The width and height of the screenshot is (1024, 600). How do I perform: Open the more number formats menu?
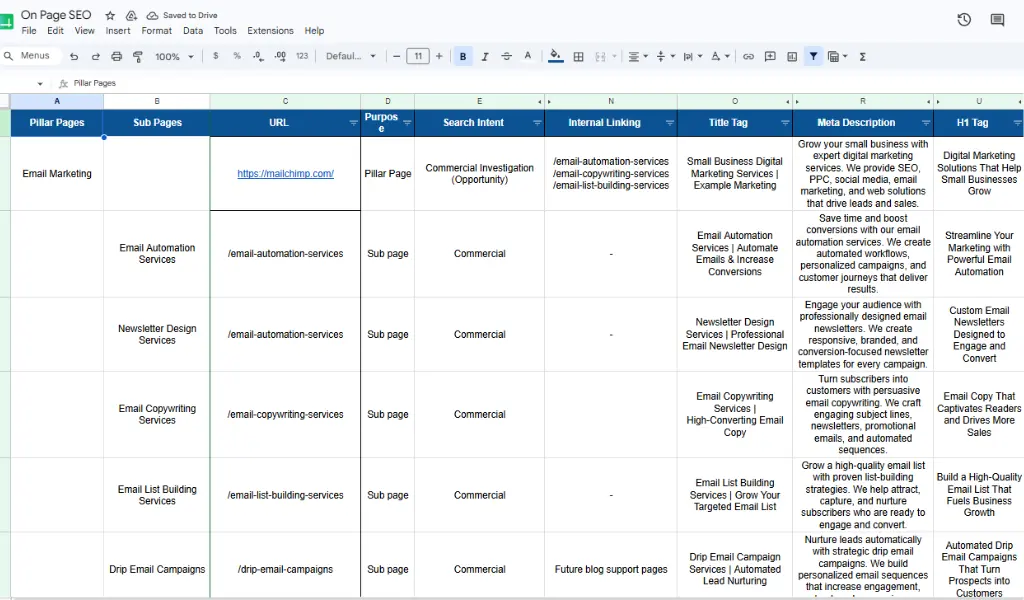(x=302, y=56)
